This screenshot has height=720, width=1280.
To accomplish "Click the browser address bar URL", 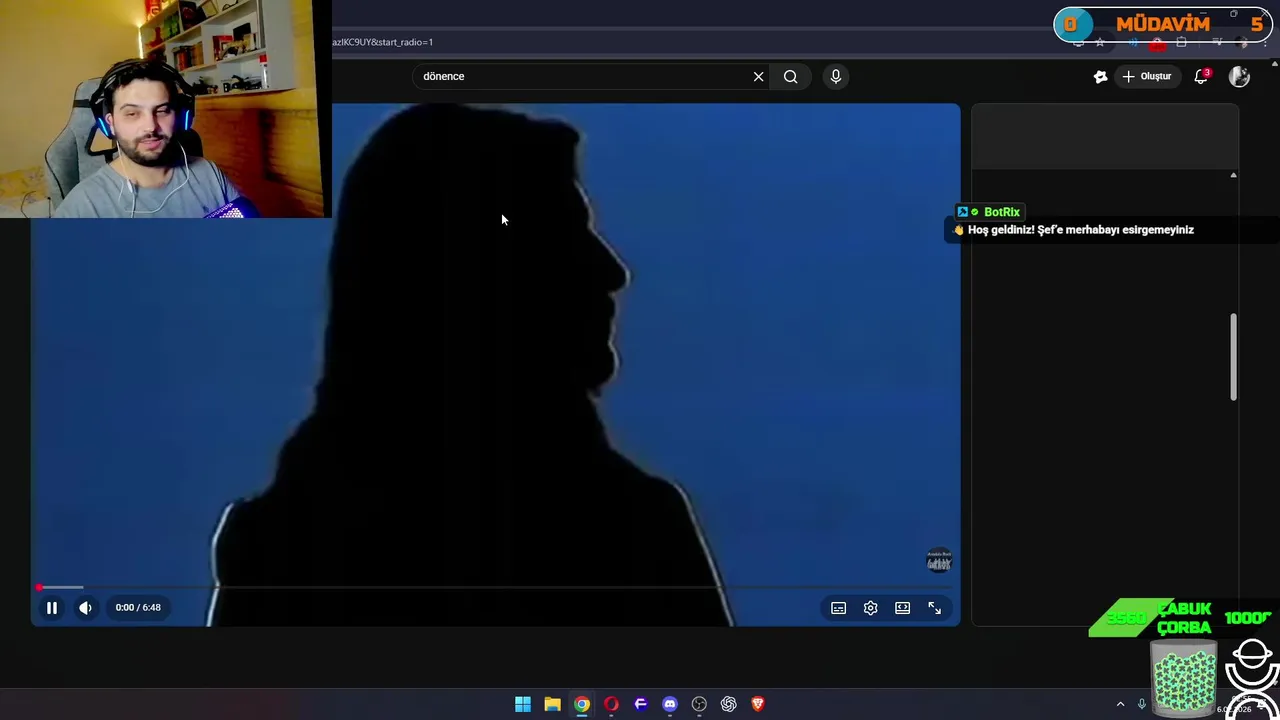I will pos(383,42).
